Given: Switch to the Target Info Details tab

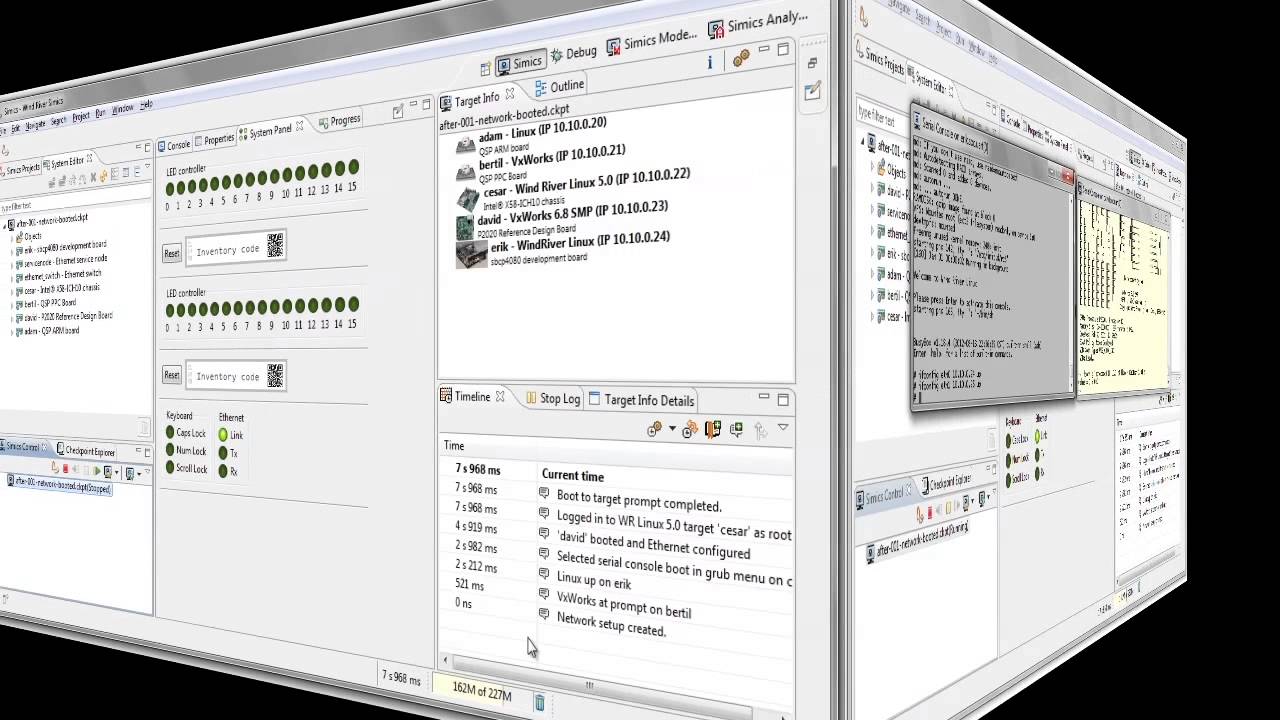Looking at the screenshot, I should pos(641,400).
